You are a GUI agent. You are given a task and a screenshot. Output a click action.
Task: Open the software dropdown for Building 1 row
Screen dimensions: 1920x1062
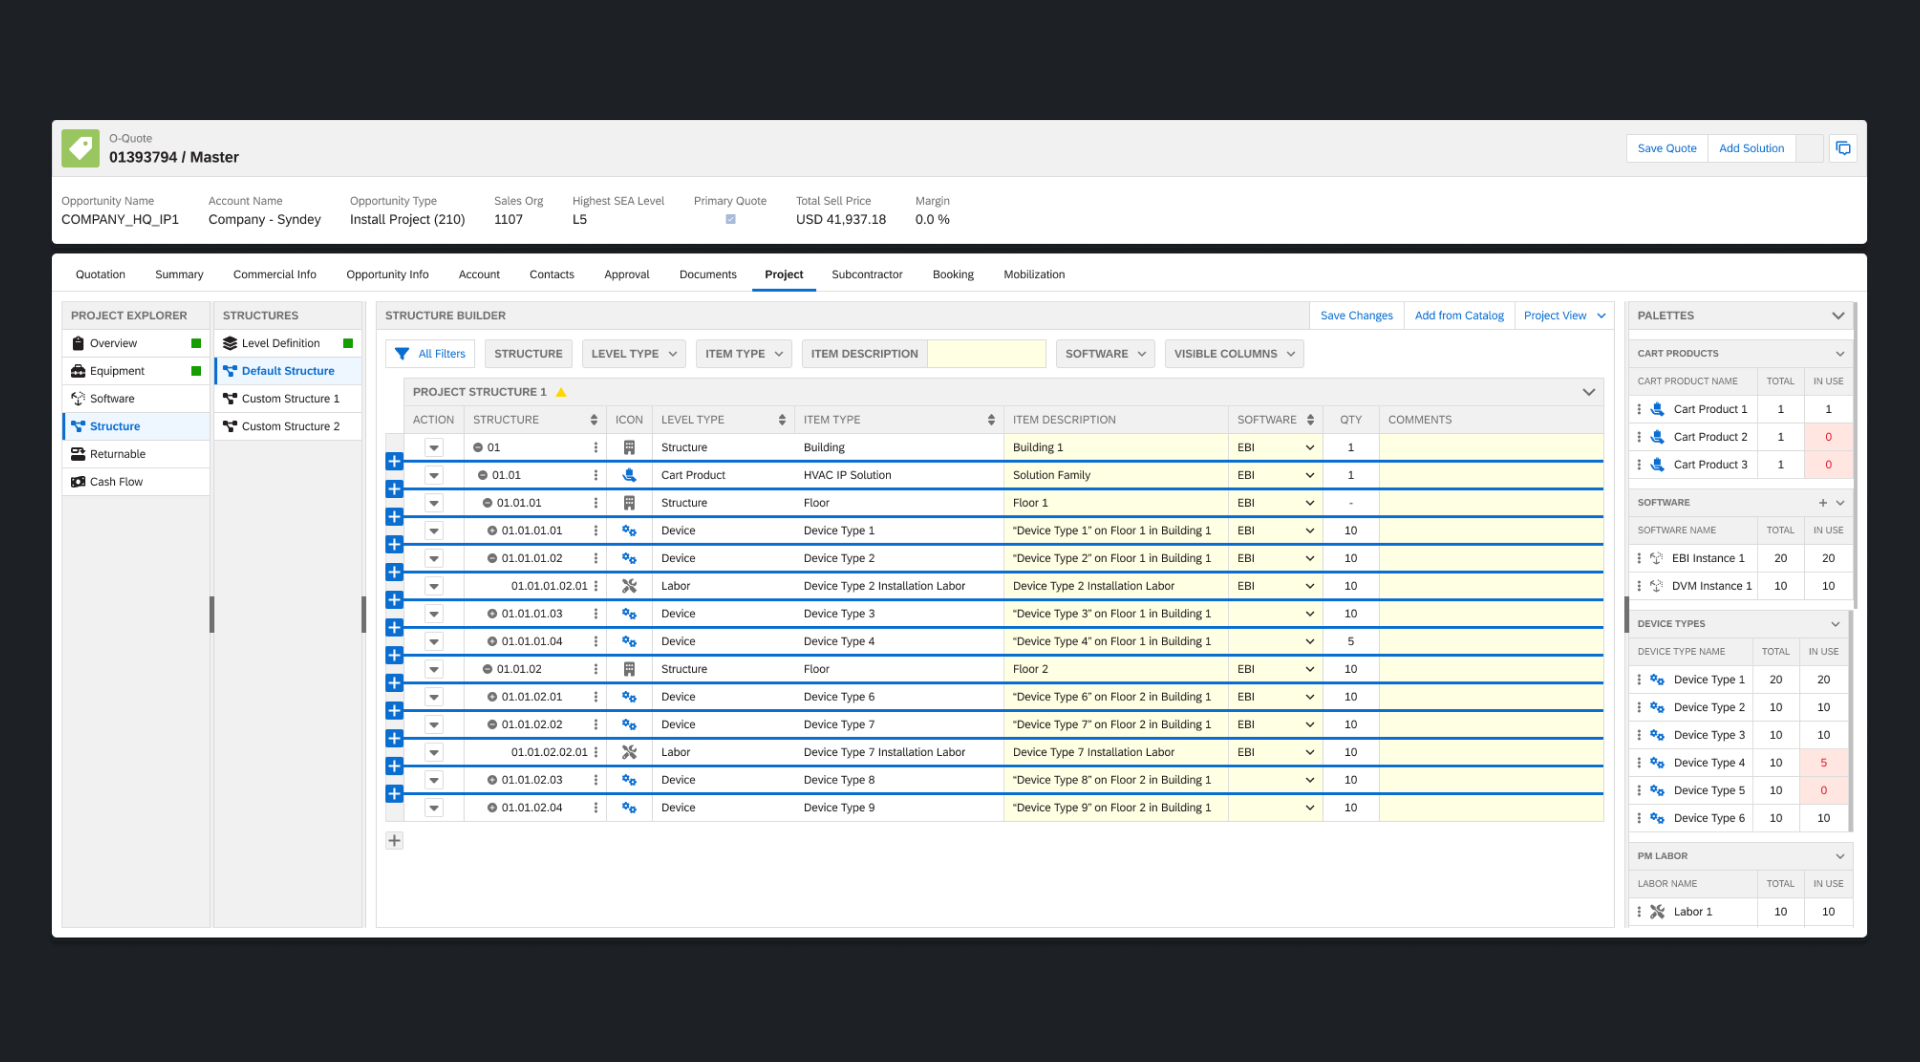click(1309, 448)
